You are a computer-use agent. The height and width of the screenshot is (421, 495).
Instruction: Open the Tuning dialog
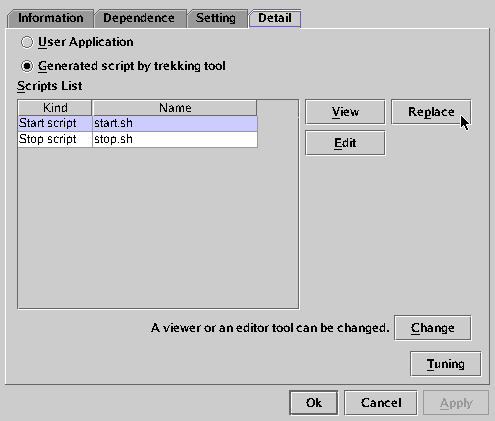[x=445, y=364]
